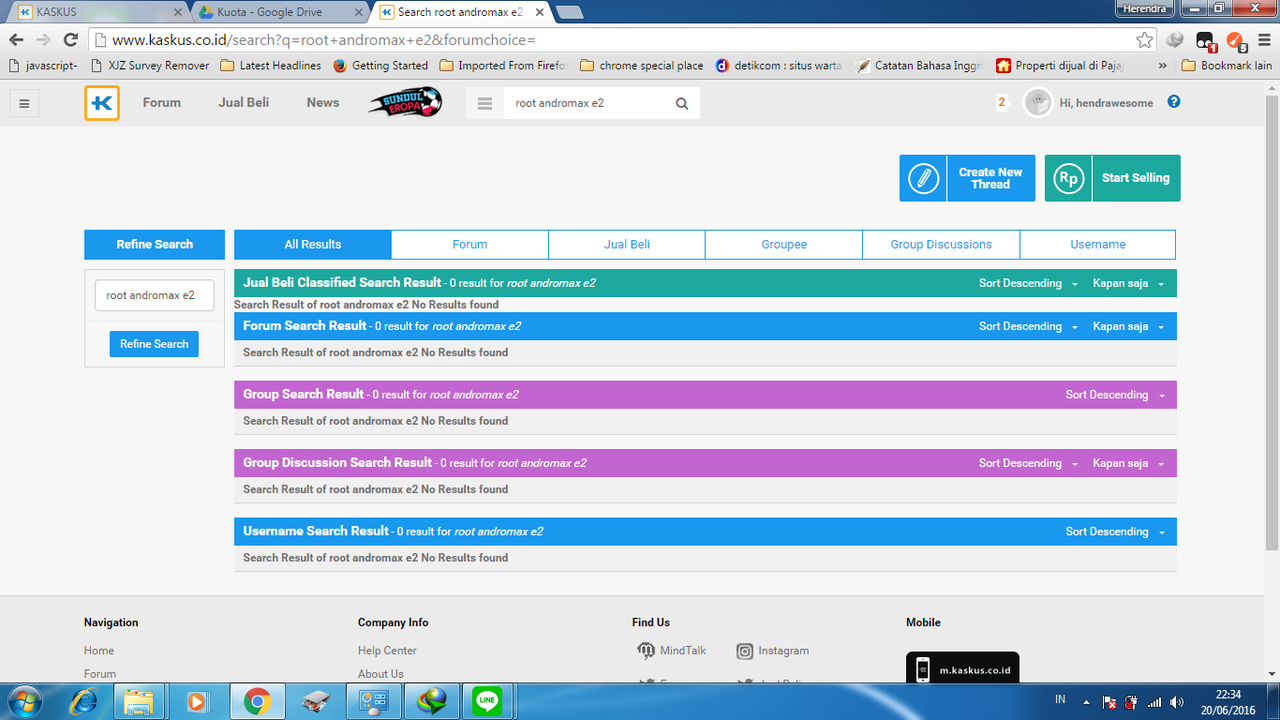The image size is (1280, 720).
Task: Open Latest Headlines bookmark folder
Action: 271,66
